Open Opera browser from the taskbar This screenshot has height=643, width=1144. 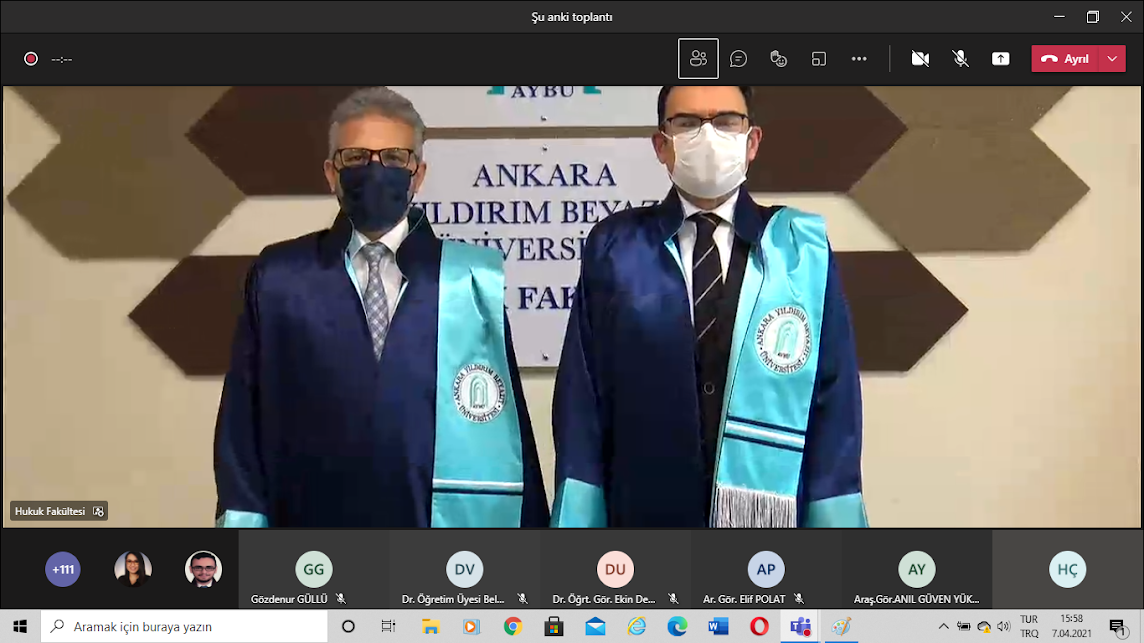pyautogui.click(x=759, y=627)
